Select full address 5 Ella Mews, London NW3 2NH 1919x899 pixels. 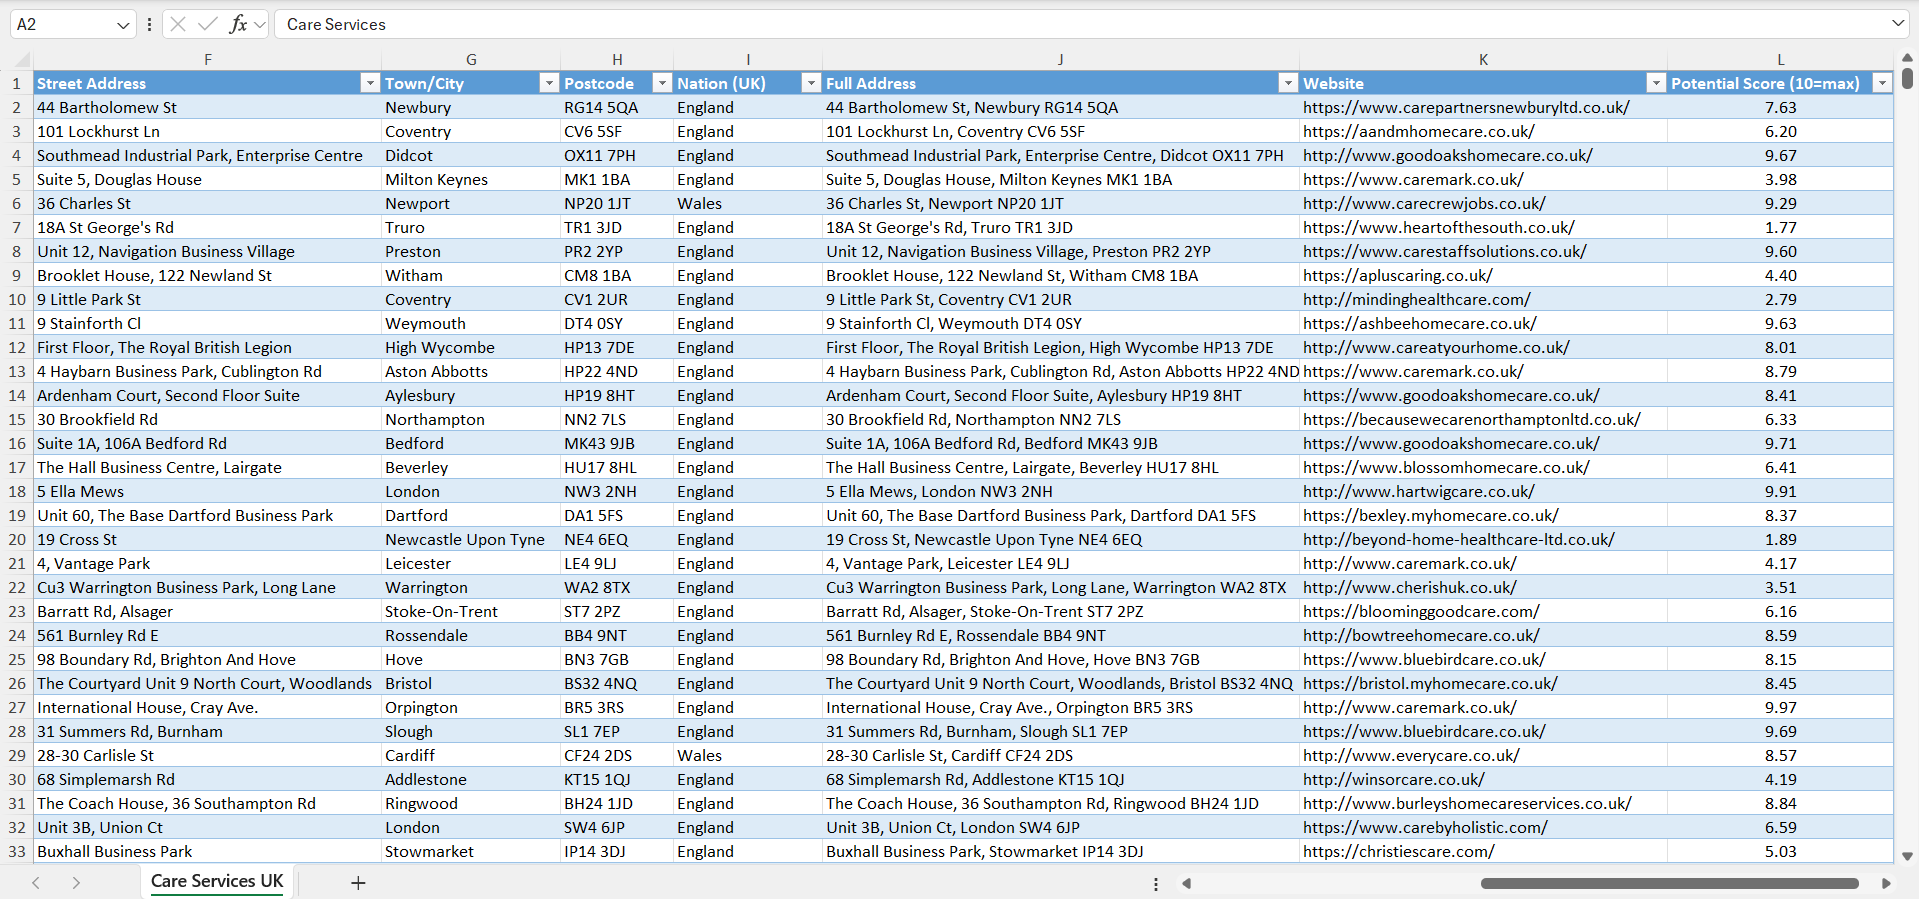[x=1060, y=491]
